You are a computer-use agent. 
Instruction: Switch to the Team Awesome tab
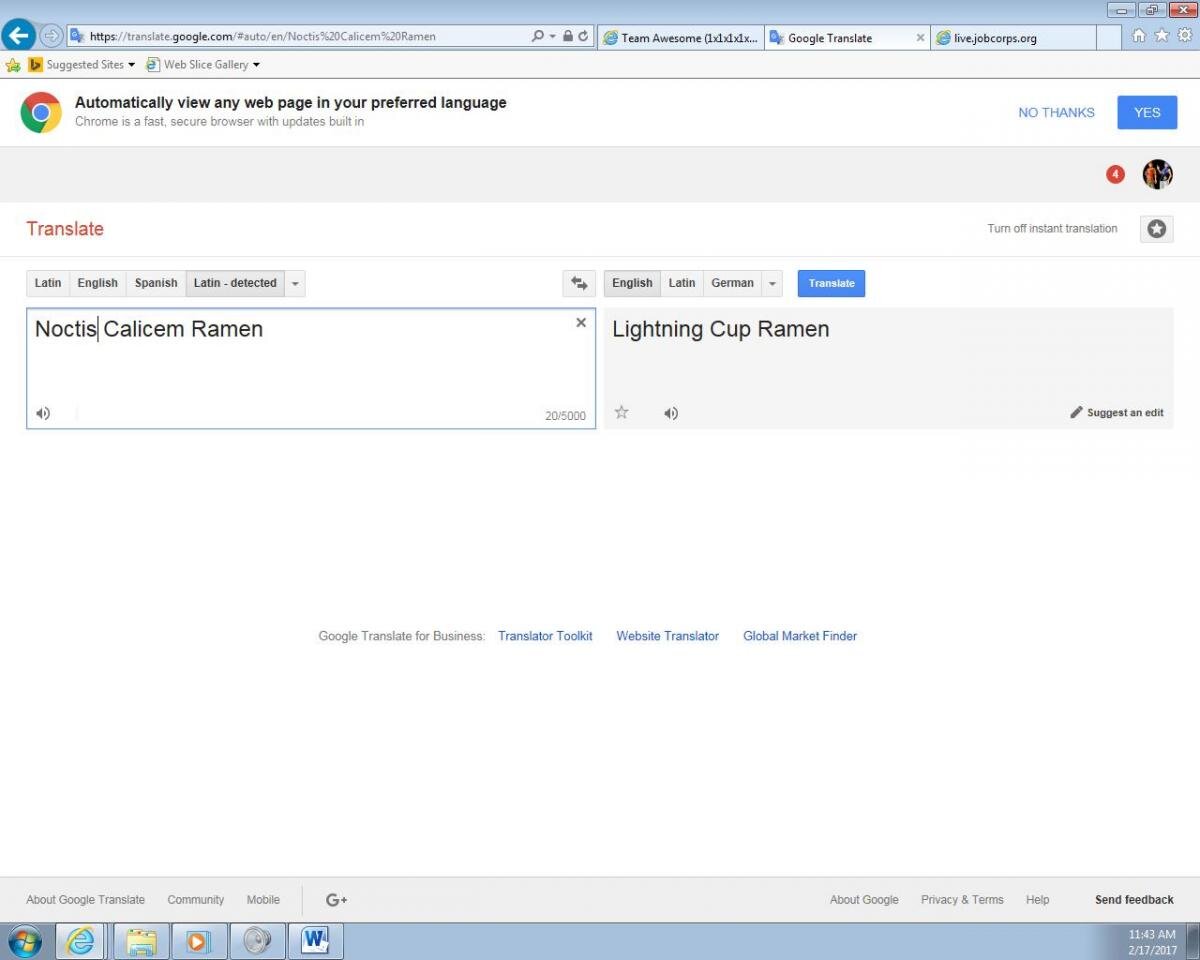point(680,38)
